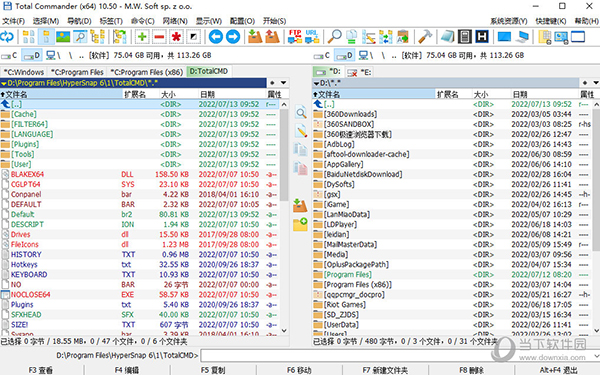Click left panel scrollbar down arrow
Screen dimensions: 600x375
coord(284,330)
